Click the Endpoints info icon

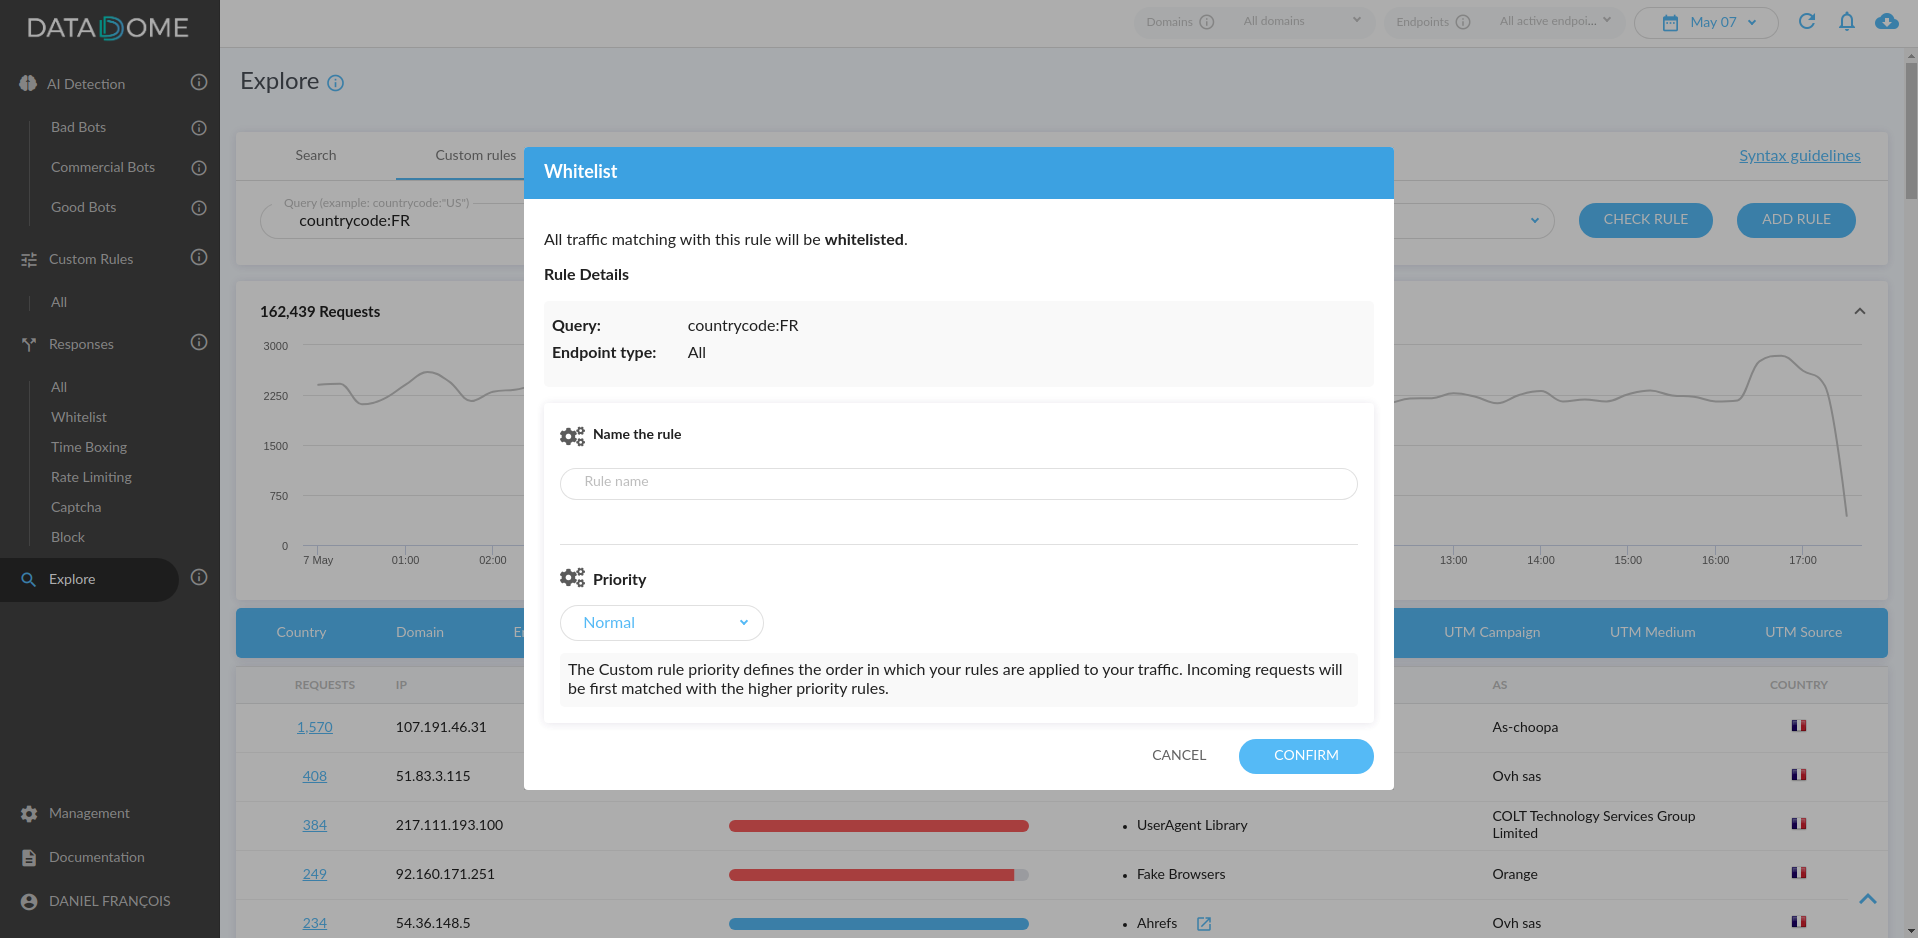[x=1463, y=22]
